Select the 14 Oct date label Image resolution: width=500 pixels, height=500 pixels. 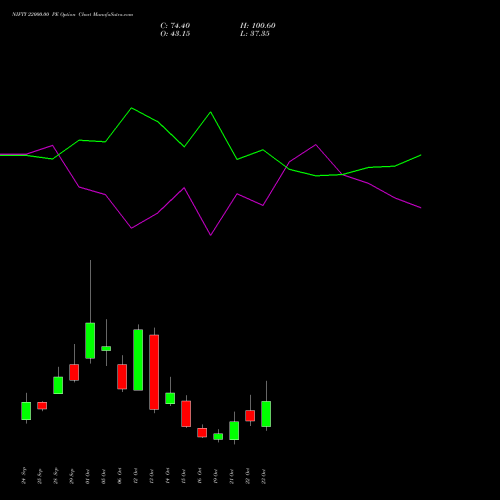pyautogui.click(x=168, y=476)
